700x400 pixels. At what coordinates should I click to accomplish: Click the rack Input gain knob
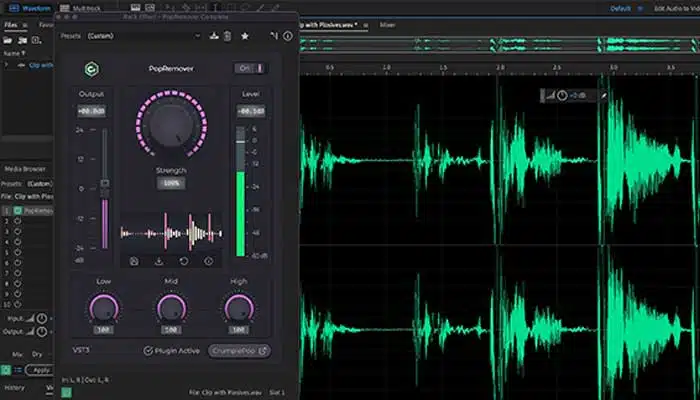pos(42,319)
